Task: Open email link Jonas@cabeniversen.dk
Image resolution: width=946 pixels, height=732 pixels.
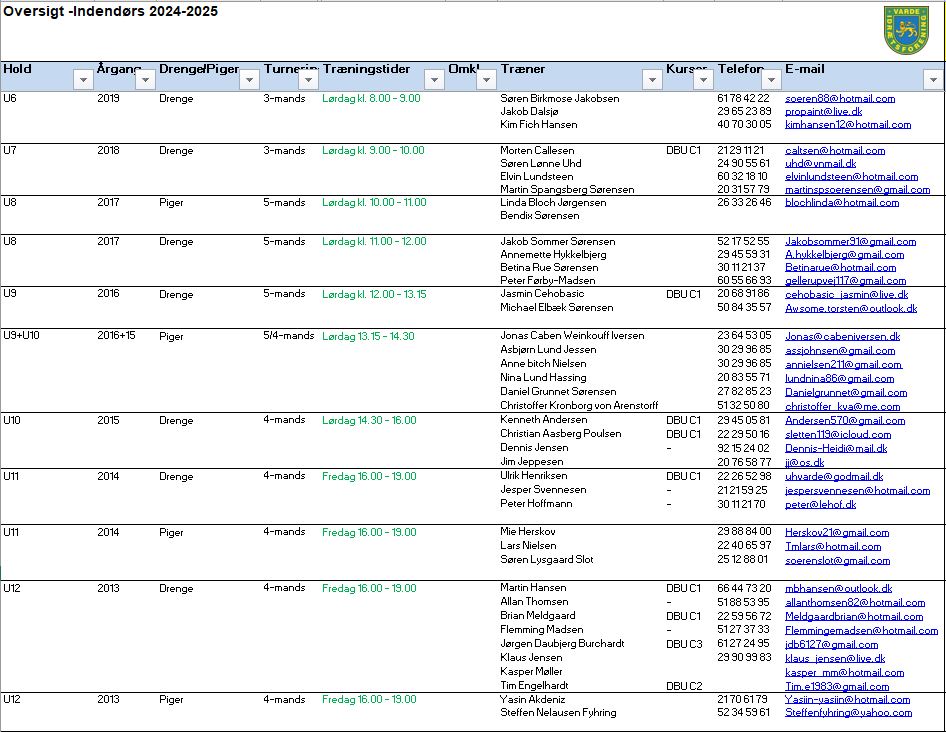Action: (x=842, y=337)
